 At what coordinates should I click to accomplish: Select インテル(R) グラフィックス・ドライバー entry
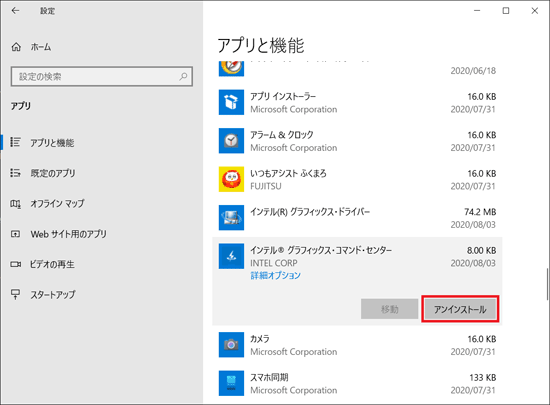[357, 218]
